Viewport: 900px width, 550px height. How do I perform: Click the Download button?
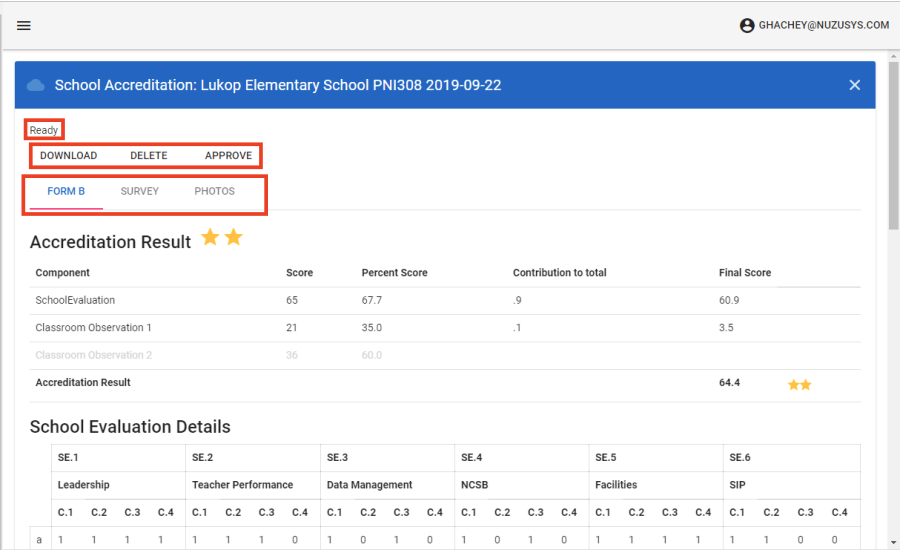[x=68, y=156]
